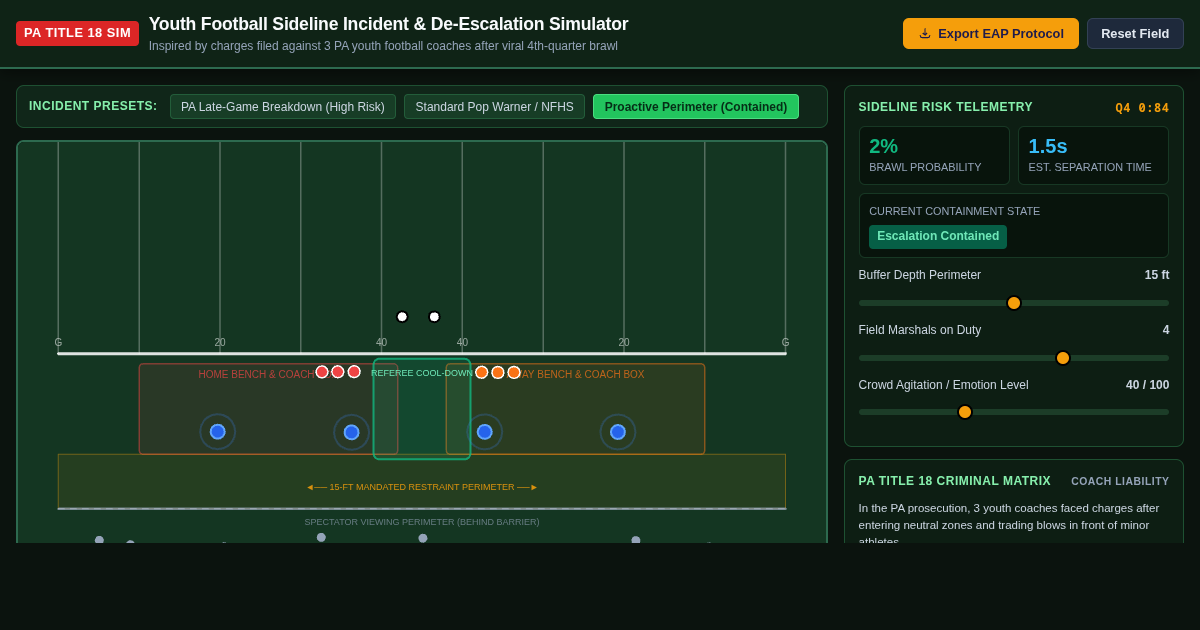Click the Incident Presets label

coord(93,106)
